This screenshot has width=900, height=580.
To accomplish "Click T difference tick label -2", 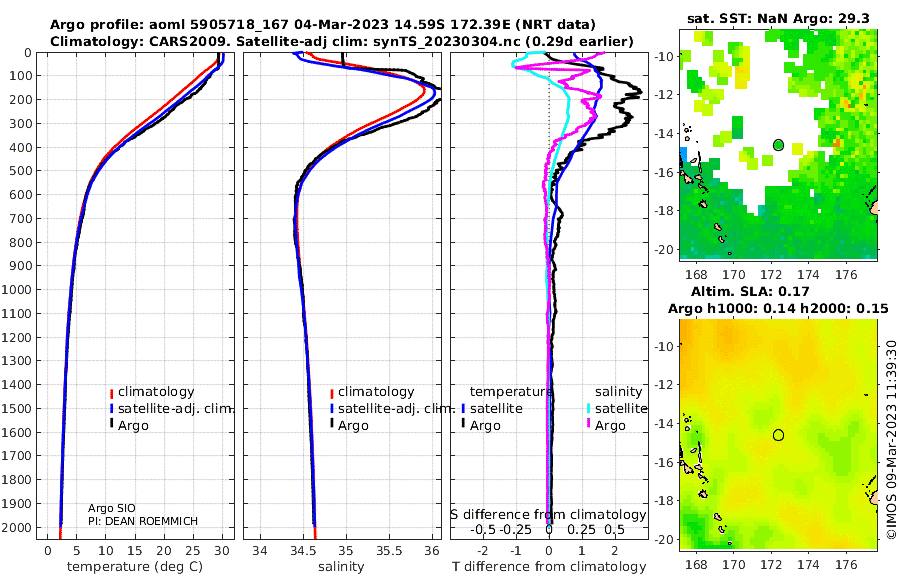I will 482,551.
